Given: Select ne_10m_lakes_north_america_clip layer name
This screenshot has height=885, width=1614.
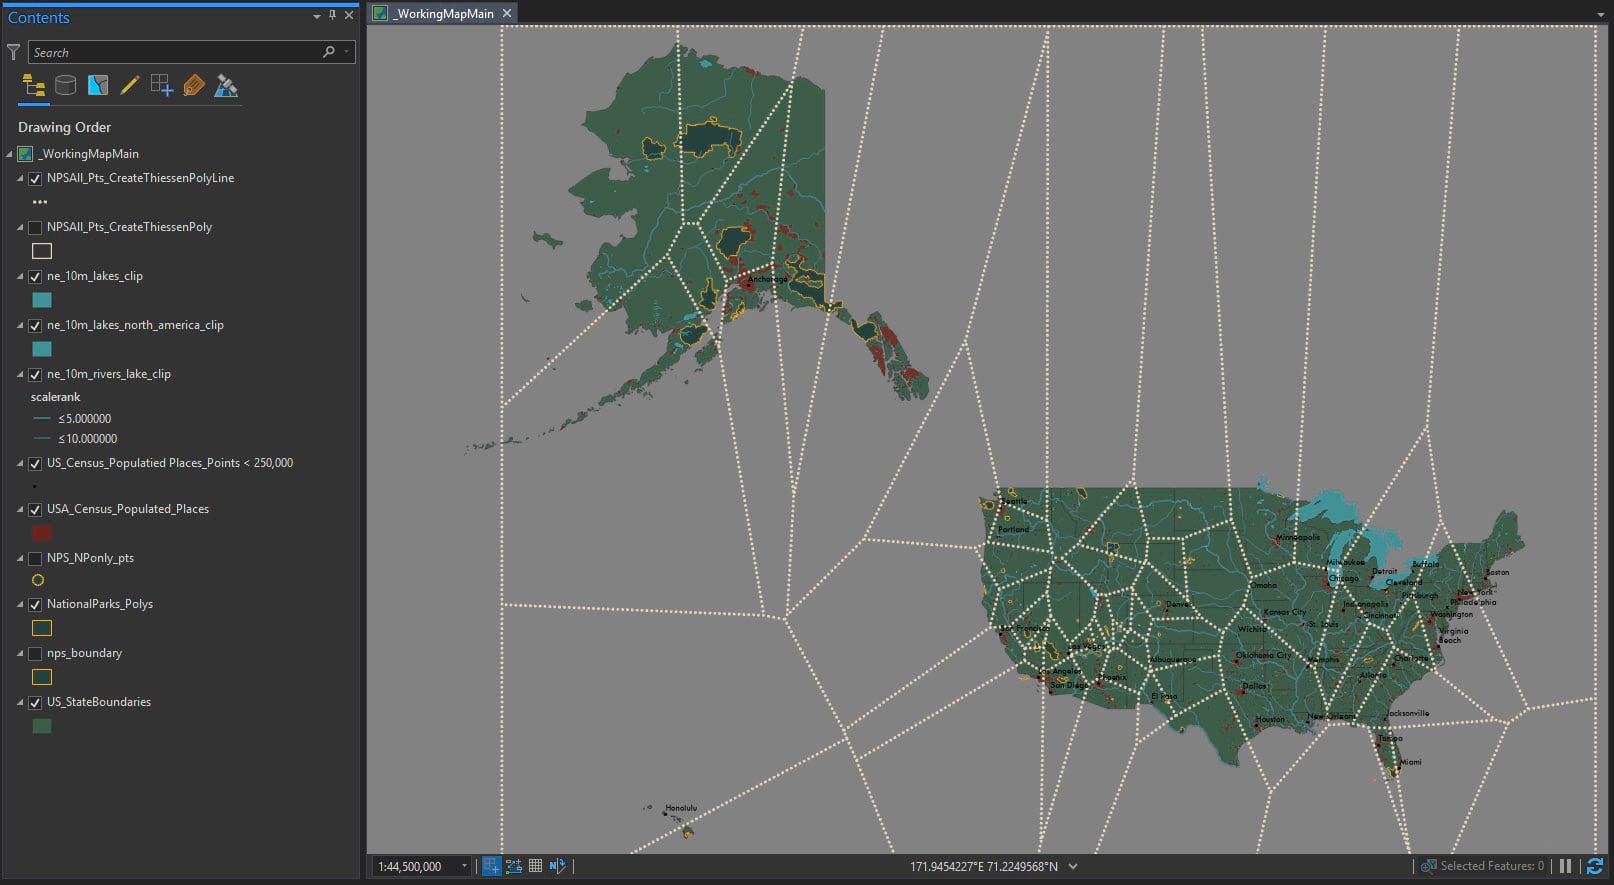Looking at the screenshot, I should [135, 325].
